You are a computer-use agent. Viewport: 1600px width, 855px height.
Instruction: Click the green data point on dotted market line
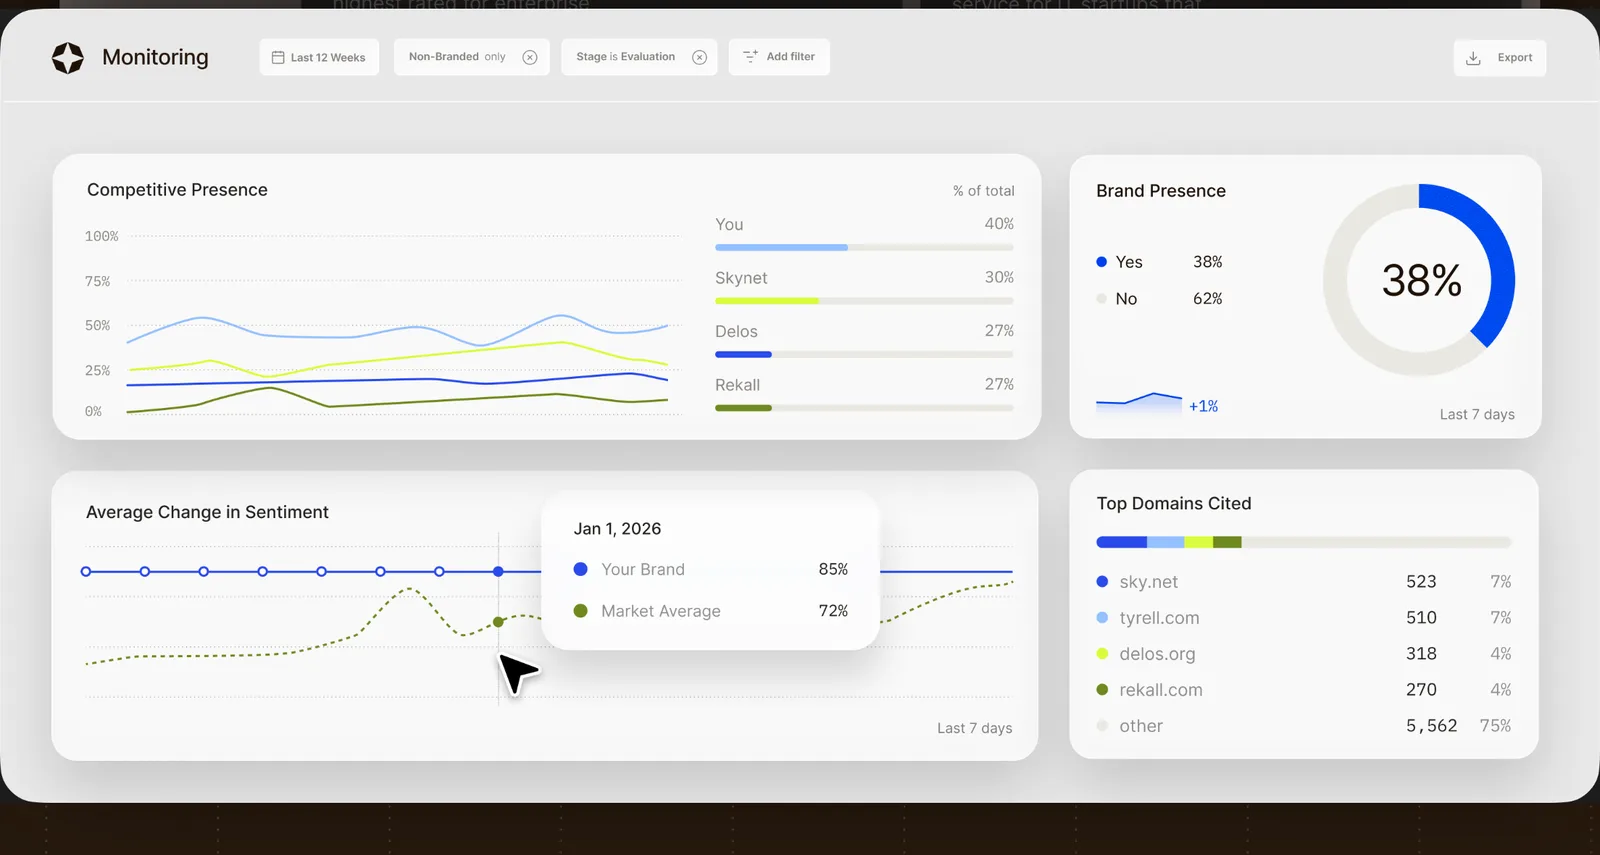click(498, 622)
